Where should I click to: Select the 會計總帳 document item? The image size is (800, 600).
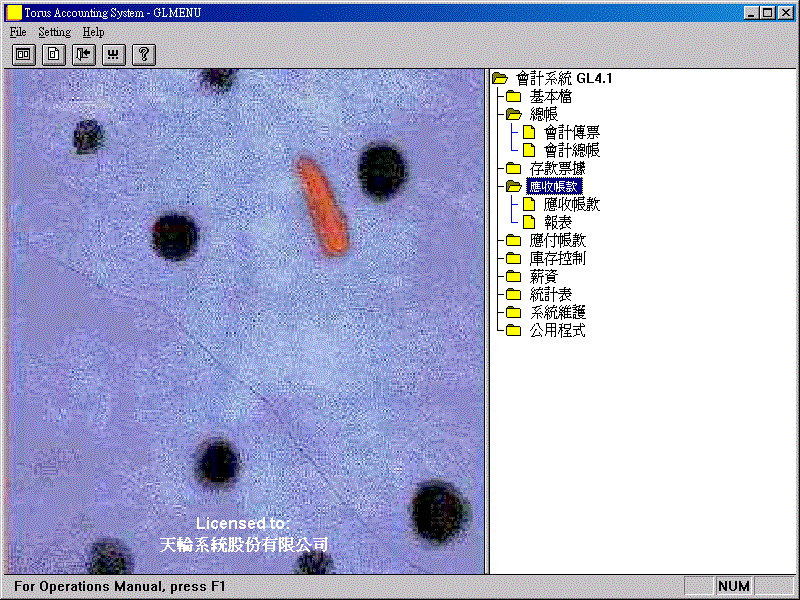coord(571,151)
